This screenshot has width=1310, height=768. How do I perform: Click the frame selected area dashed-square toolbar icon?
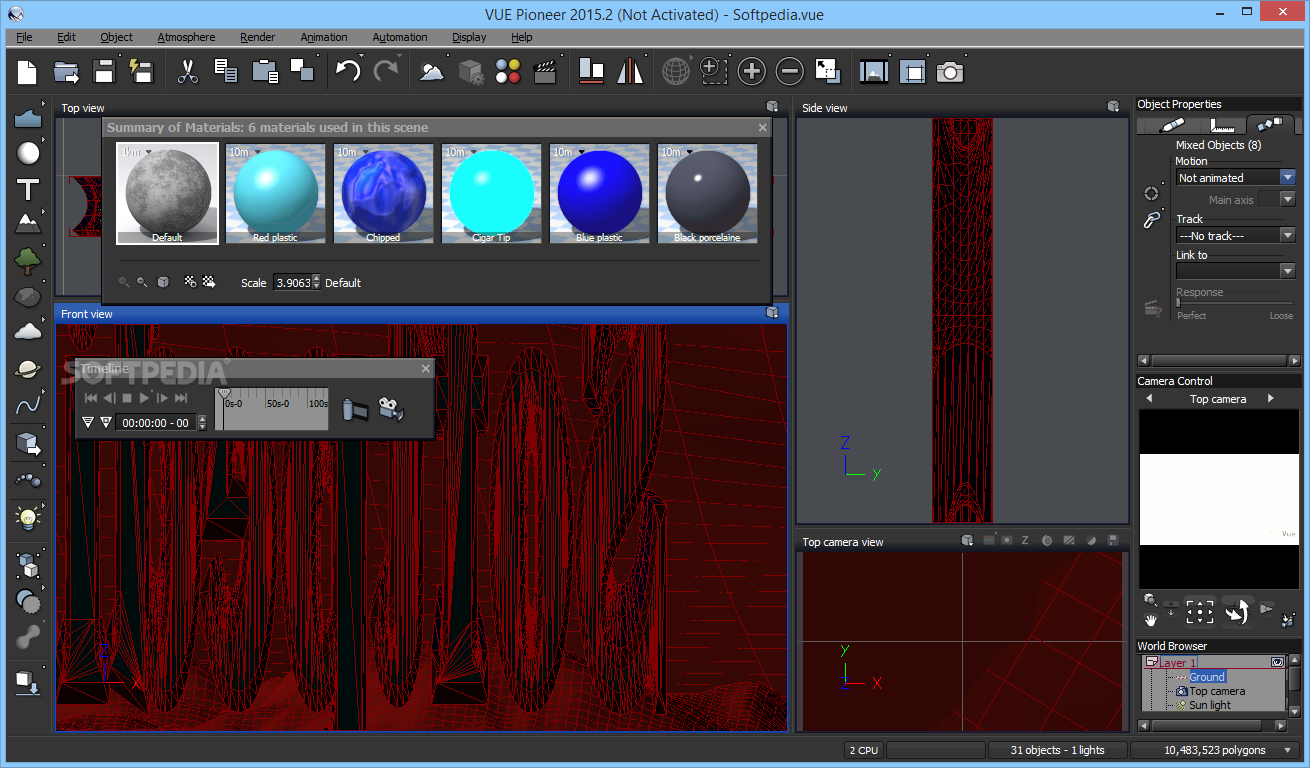[713, 71]
